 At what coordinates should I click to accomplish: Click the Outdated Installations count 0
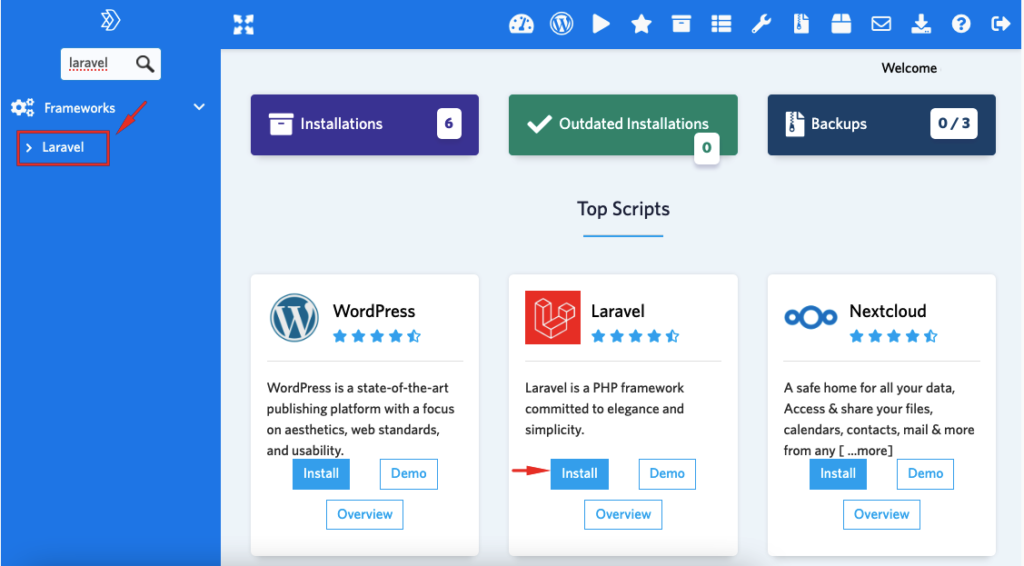tap(707, 148)
